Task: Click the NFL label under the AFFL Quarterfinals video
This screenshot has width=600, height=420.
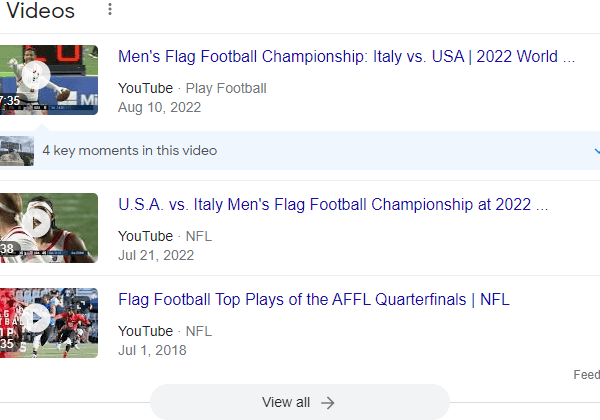Action: point(199,330)
